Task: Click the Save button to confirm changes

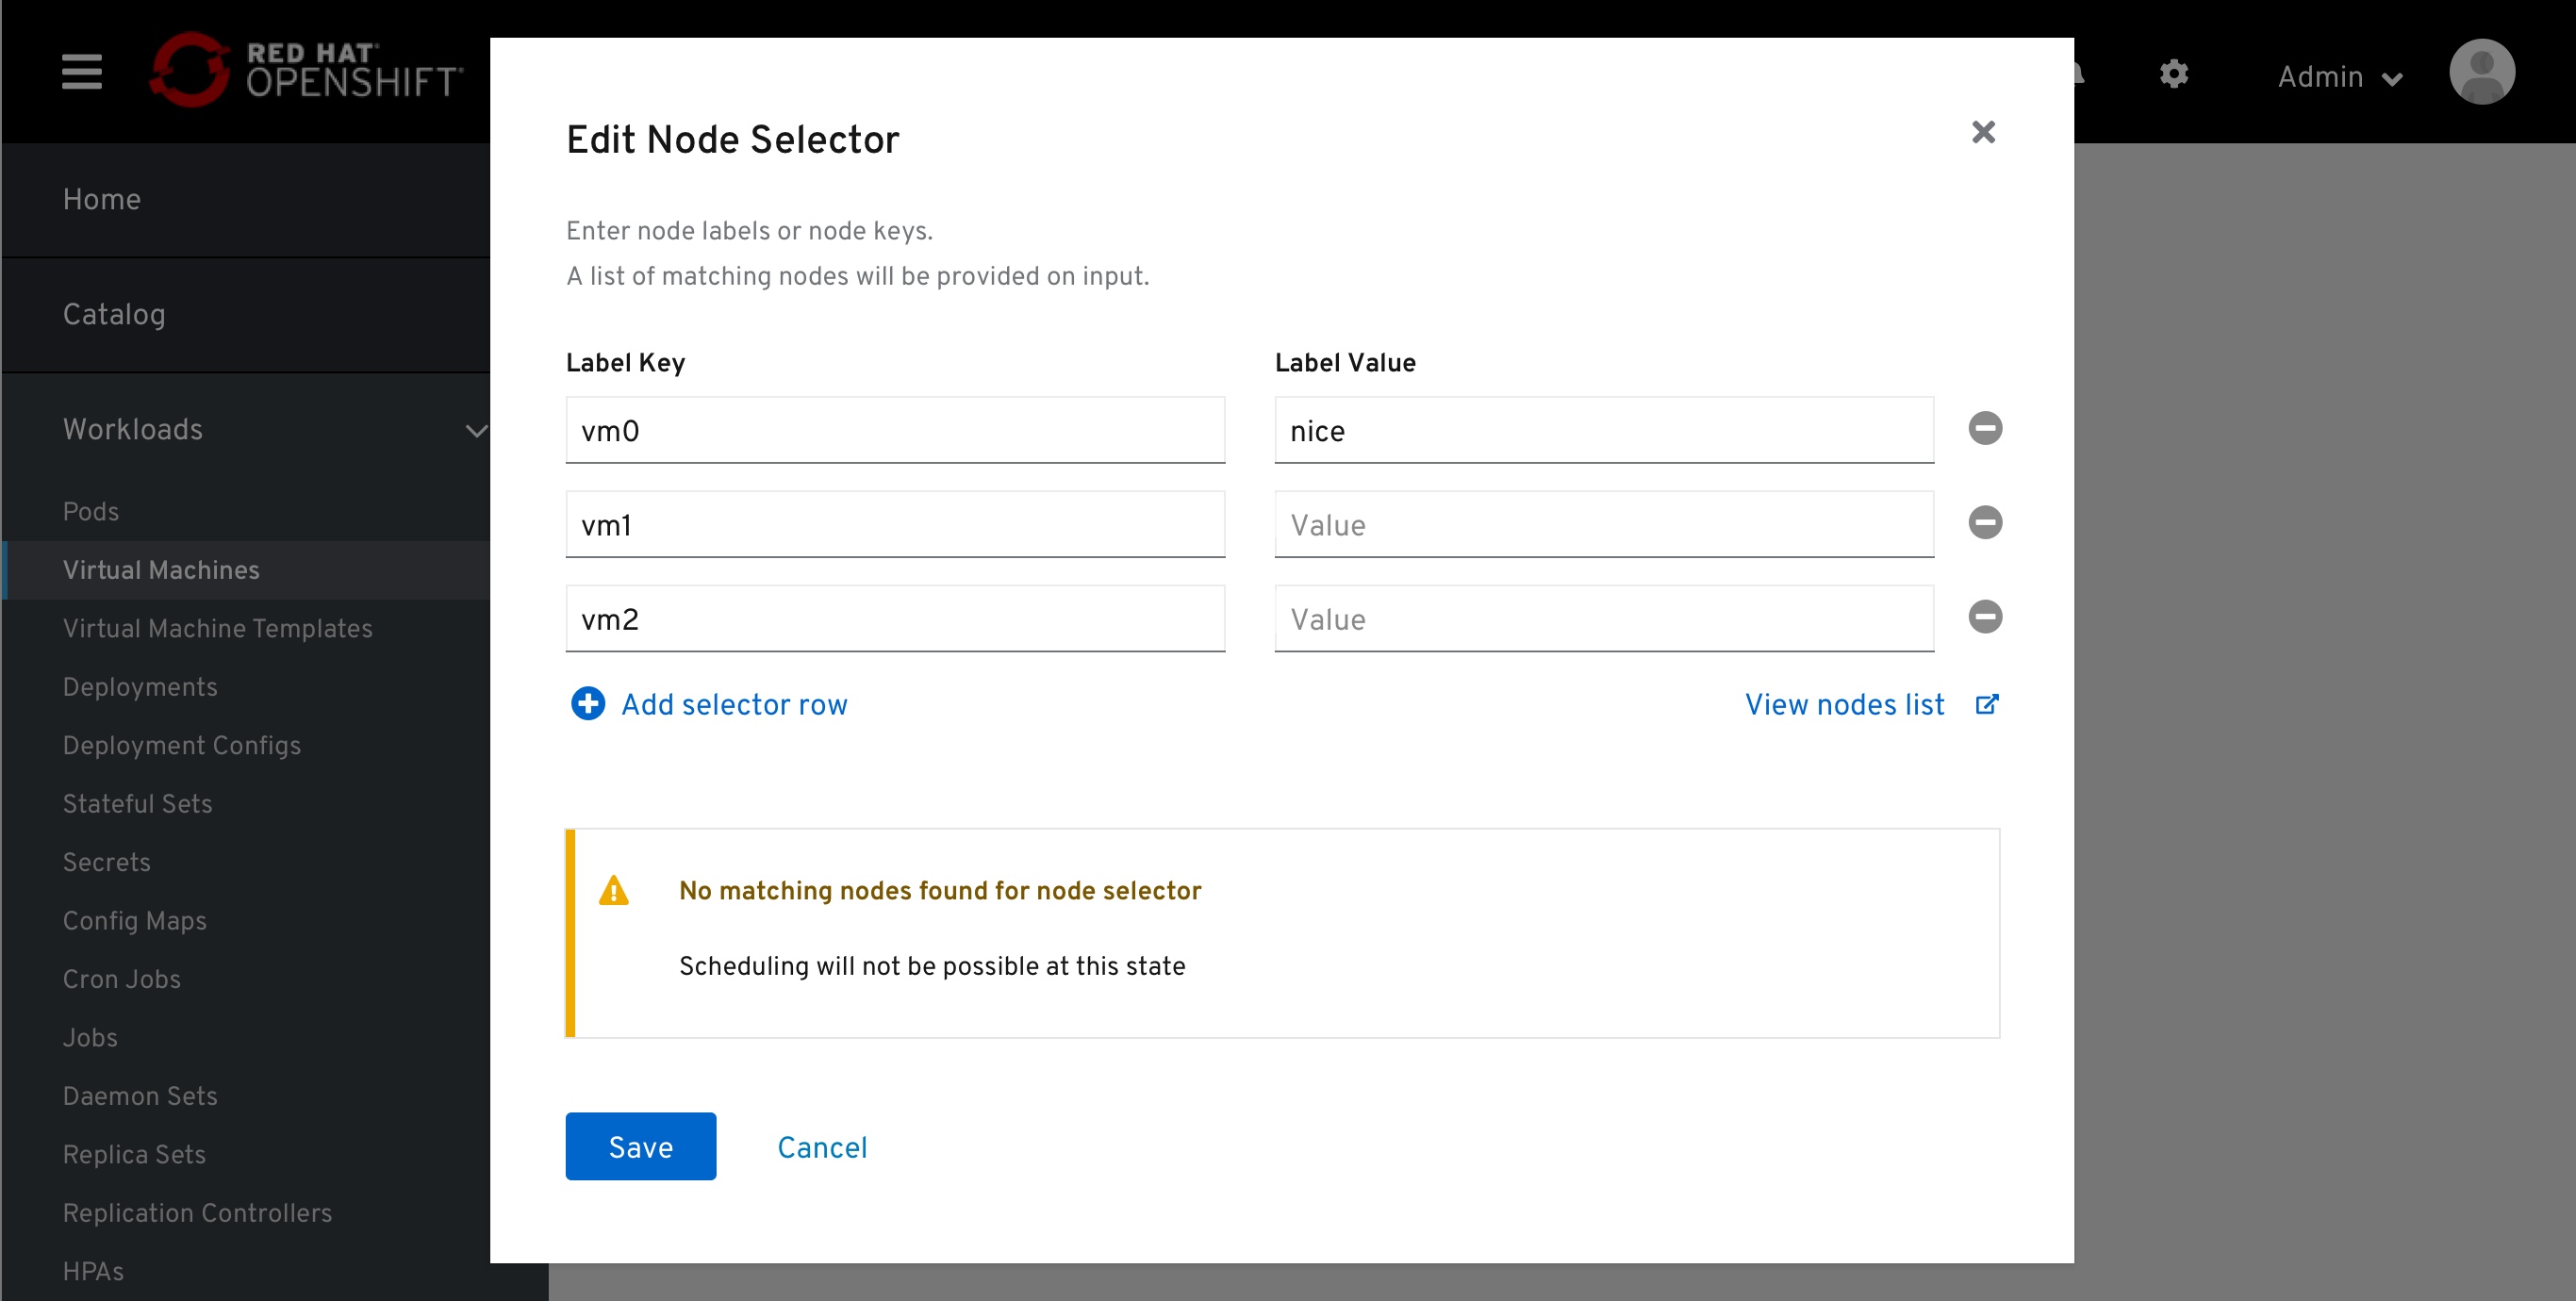Action: 640,1145
